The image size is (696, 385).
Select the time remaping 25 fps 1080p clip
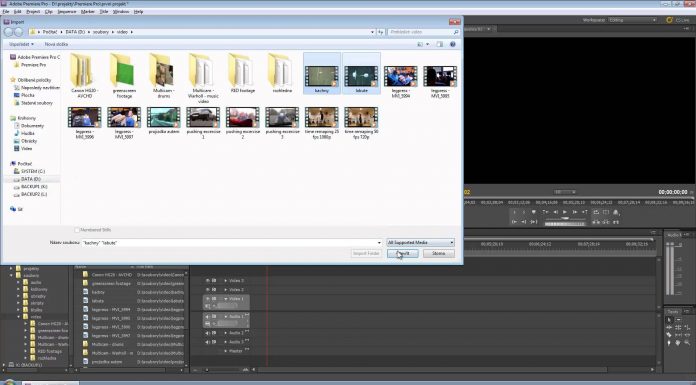322,123
